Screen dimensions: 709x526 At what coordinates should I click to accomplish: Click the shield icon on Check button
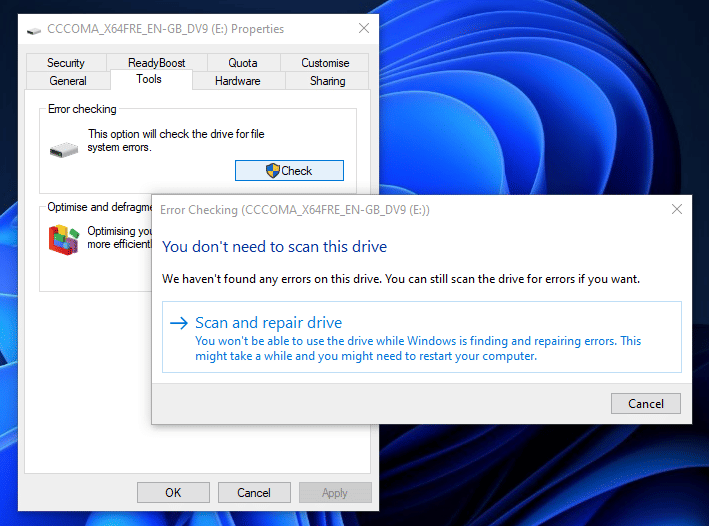273,171
